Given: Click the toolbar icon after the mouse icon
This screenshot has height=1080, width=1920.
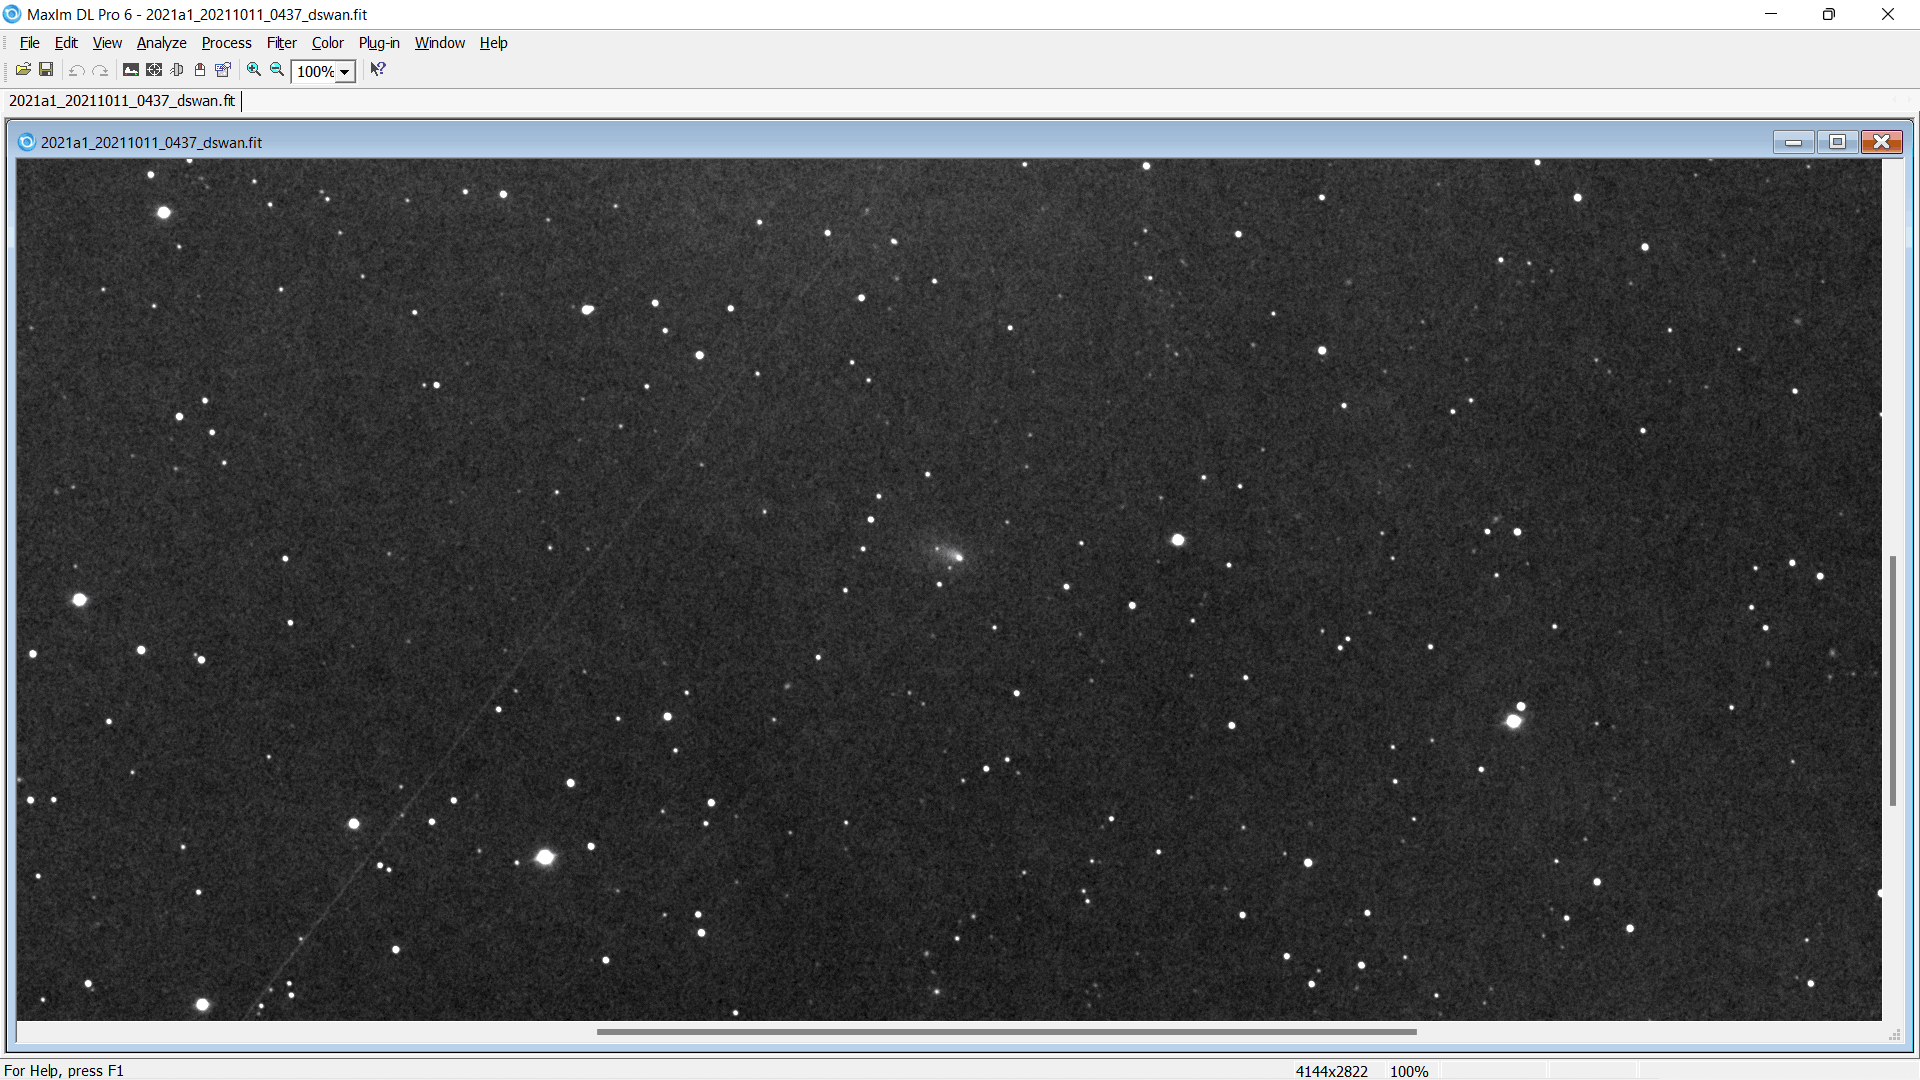Looking at the screenshot, I should click(x=223, y=70).
